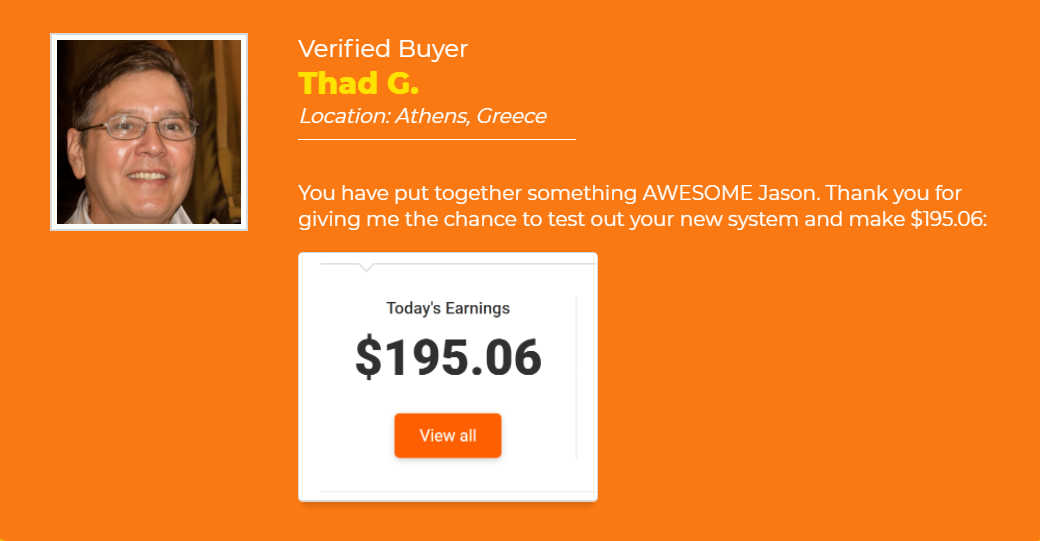This screenshot has width=1040, height=541.
Task: Click the Verified Buyer label
Action: (383, 48)
